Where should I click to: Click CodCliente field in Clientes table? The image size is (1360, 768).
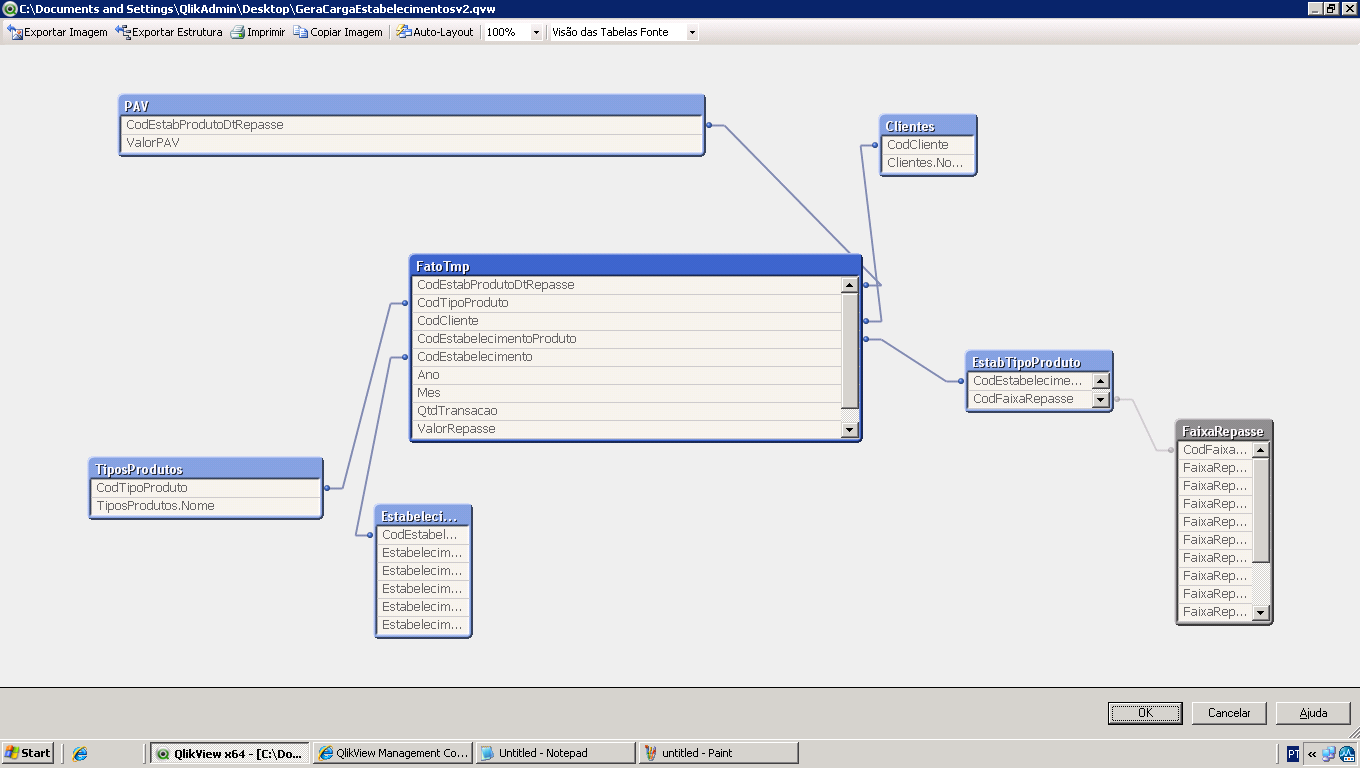(928, 145)
